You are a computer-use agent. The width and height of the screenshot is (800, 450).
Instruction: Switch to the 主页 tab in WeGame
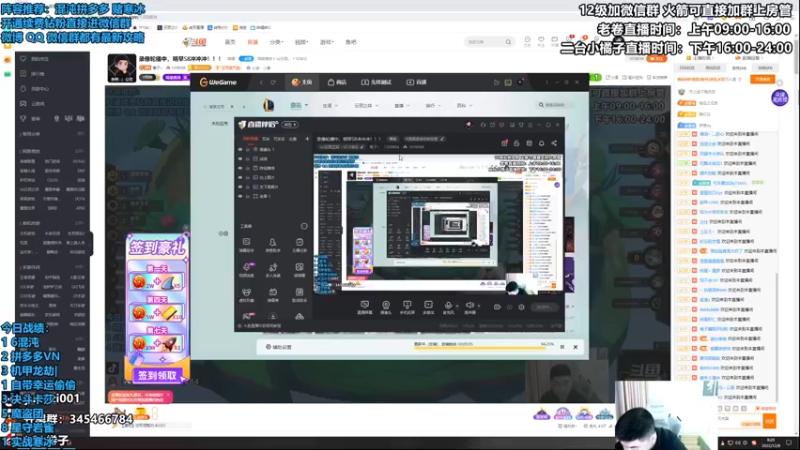coord(302,82)
